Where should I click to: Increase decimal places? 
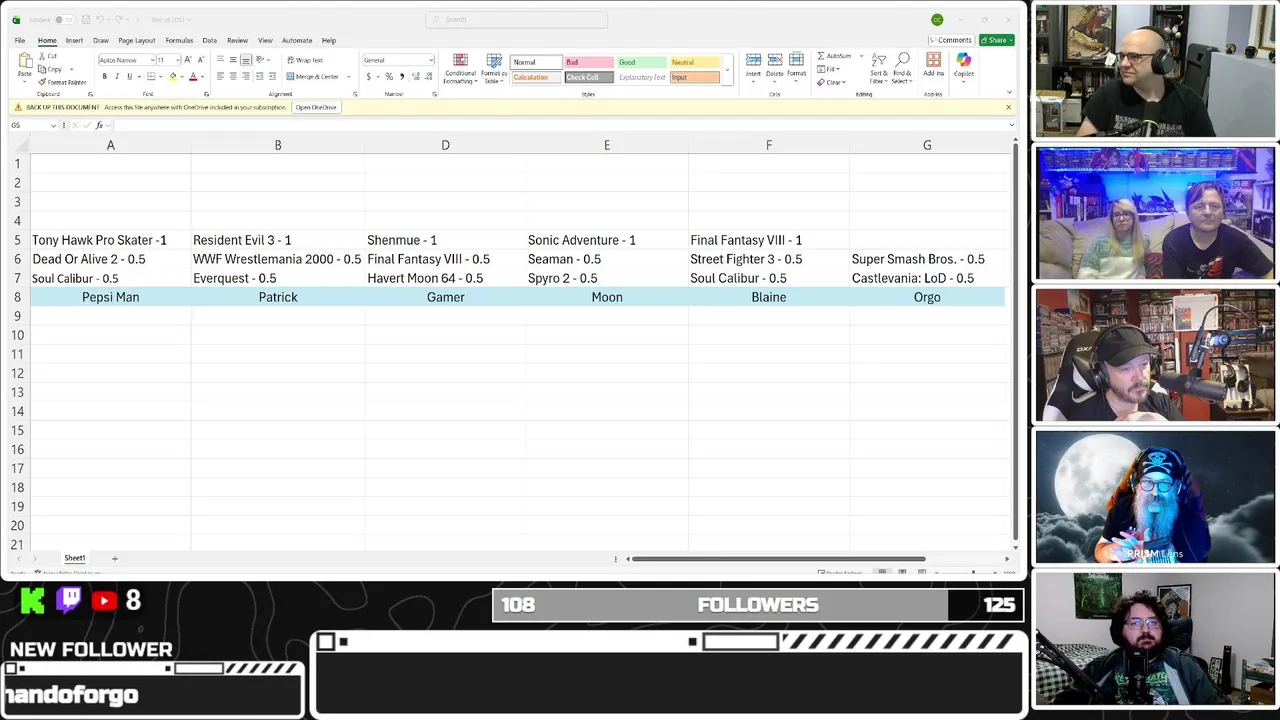pos(414,76)
